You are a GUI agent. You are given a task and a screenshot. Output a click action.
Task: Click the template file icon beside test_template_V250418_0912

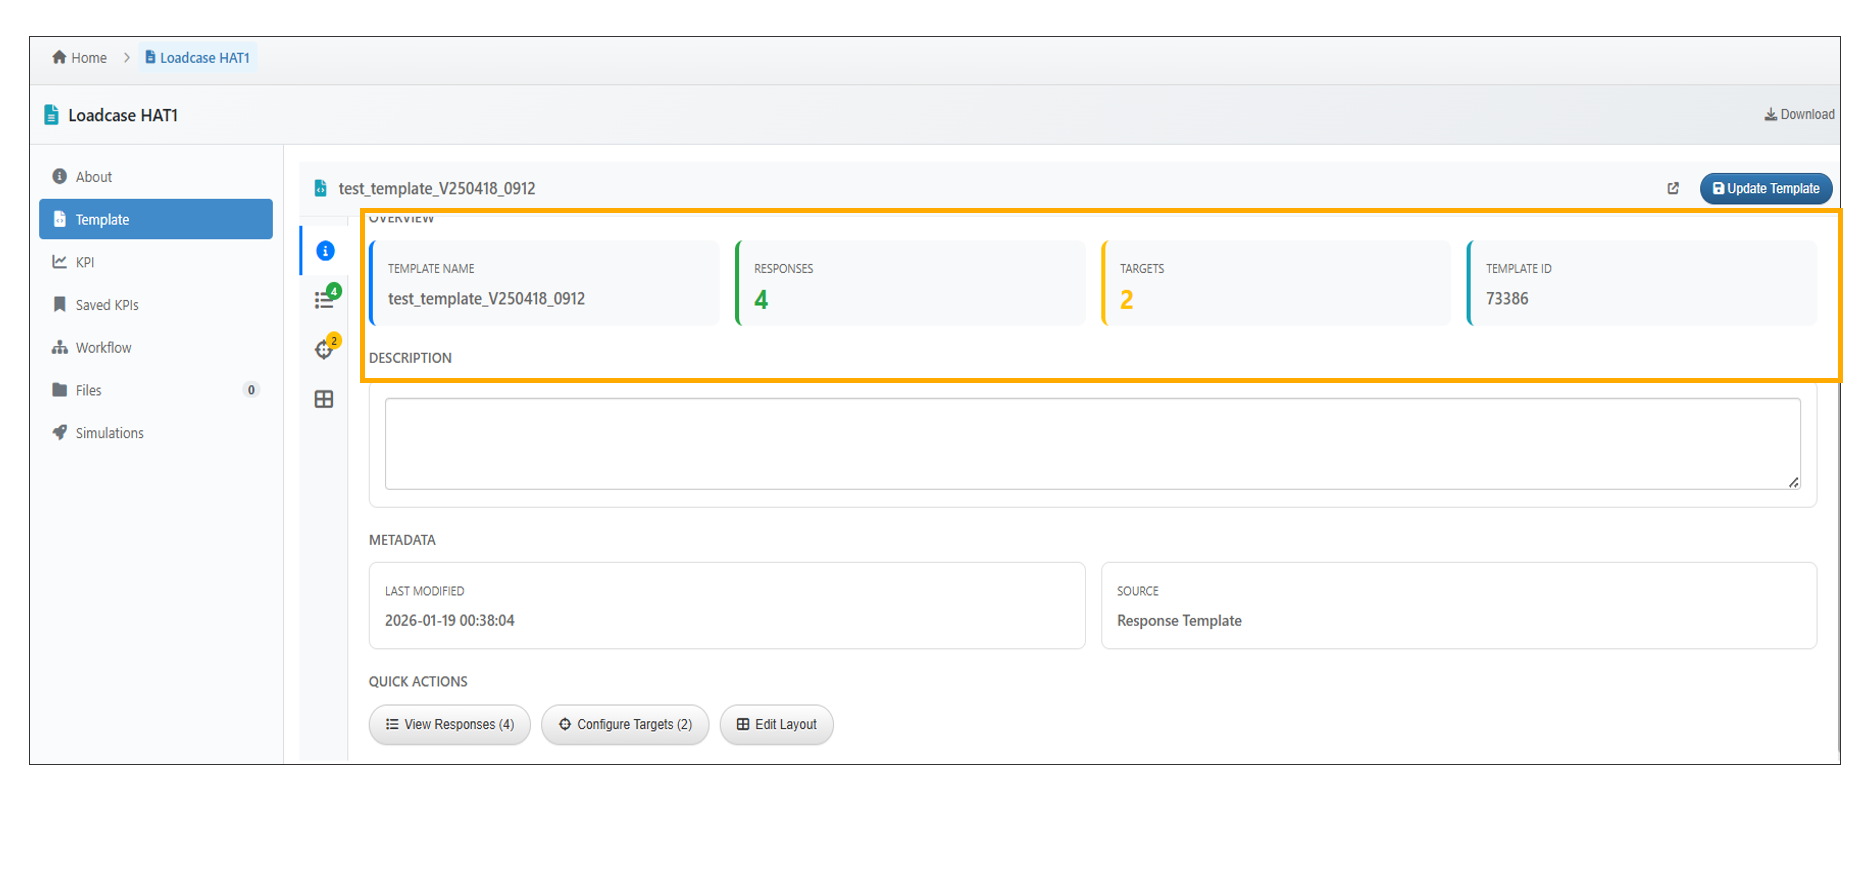coord(321,188)
